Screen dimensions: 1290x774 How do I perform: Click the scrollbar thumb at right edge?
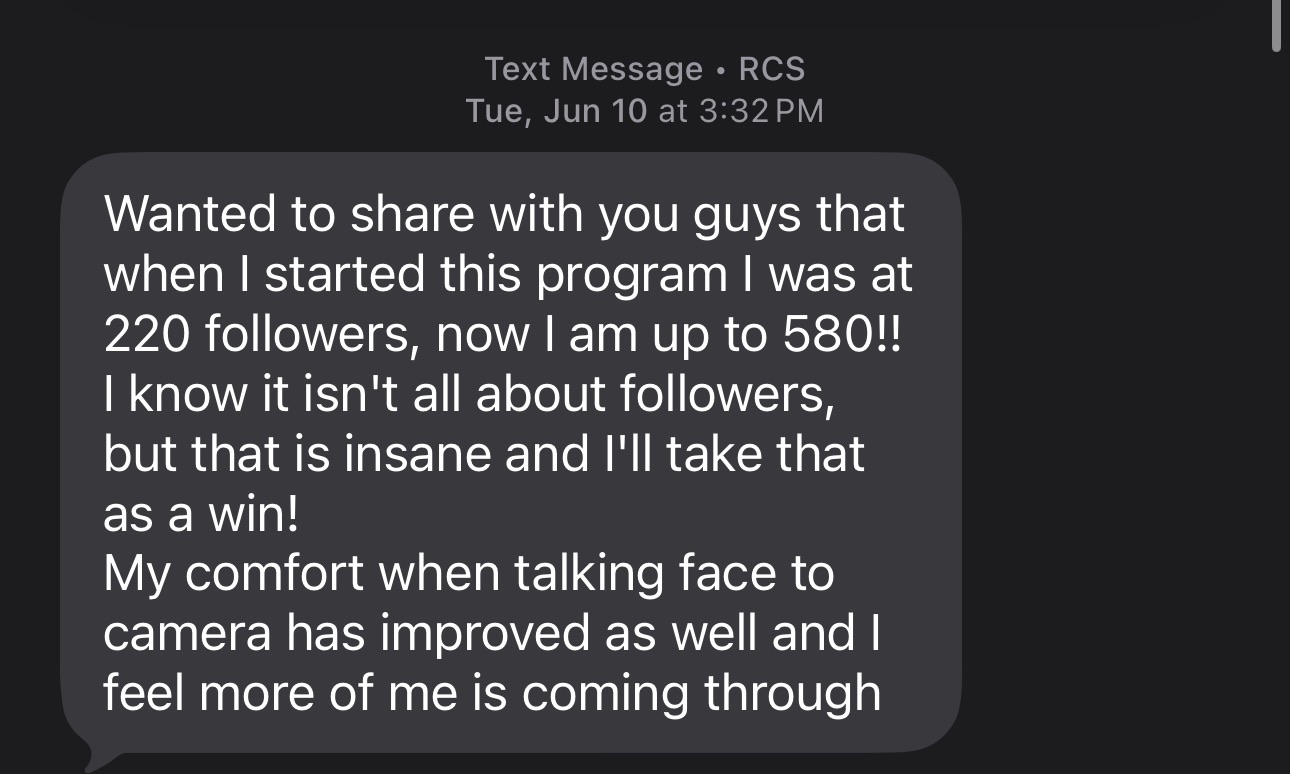[x=1275, y=25]
